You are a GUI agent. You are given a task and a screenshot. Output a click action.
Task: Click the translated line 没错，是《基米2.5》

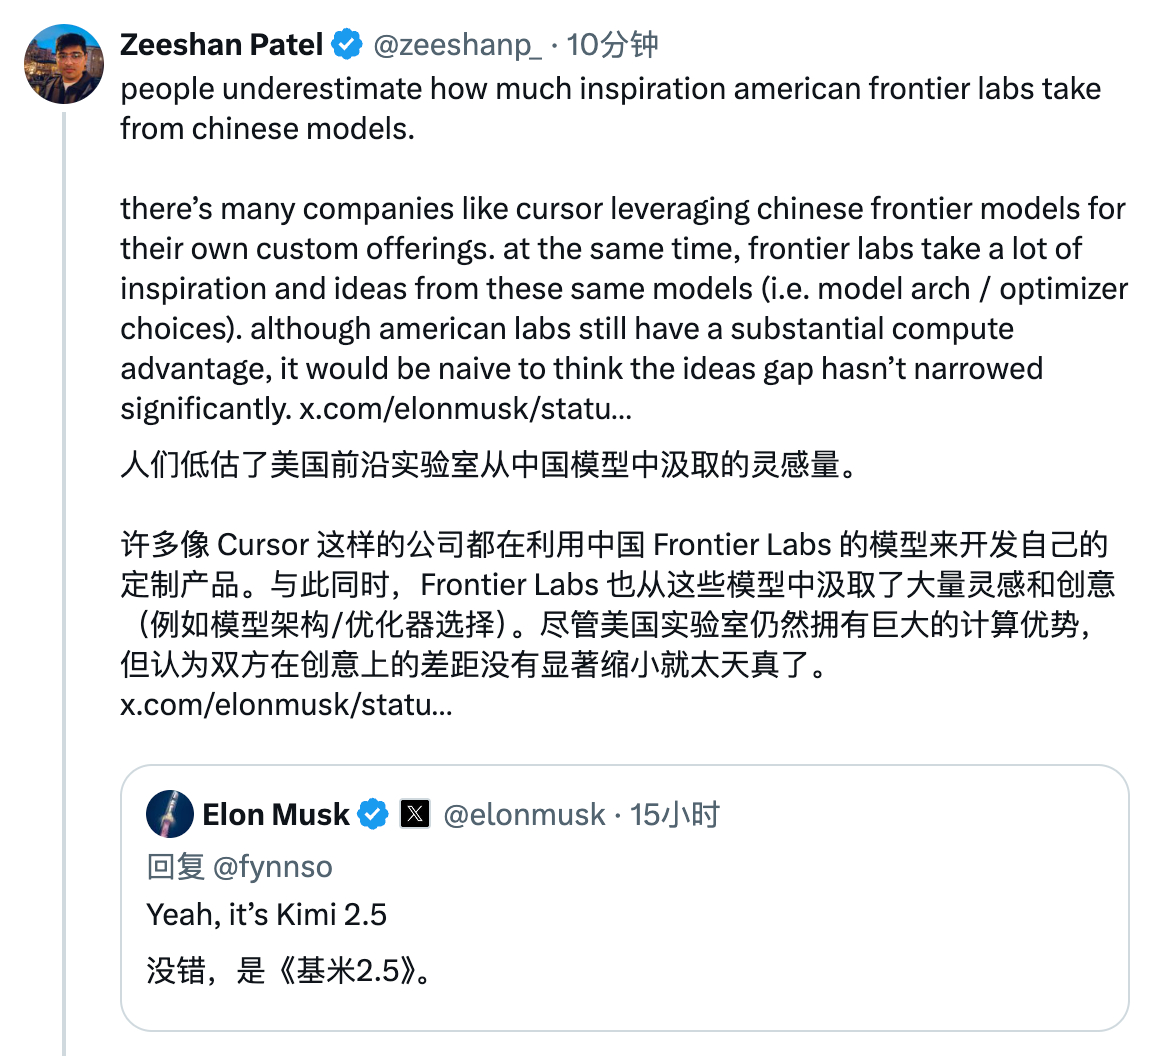coord(290,970)
